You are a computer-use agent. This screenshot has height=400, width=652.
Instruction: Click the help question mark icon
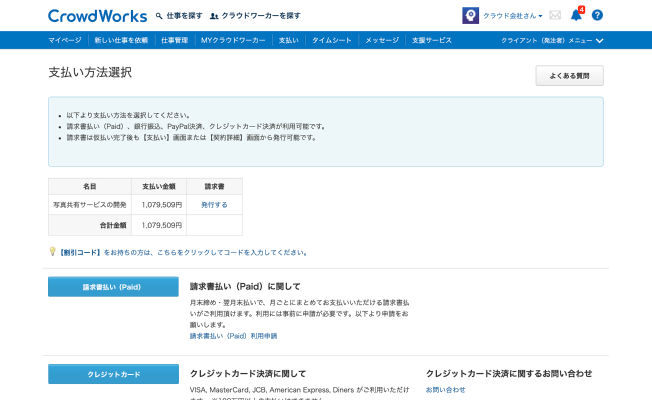point(597,16)
